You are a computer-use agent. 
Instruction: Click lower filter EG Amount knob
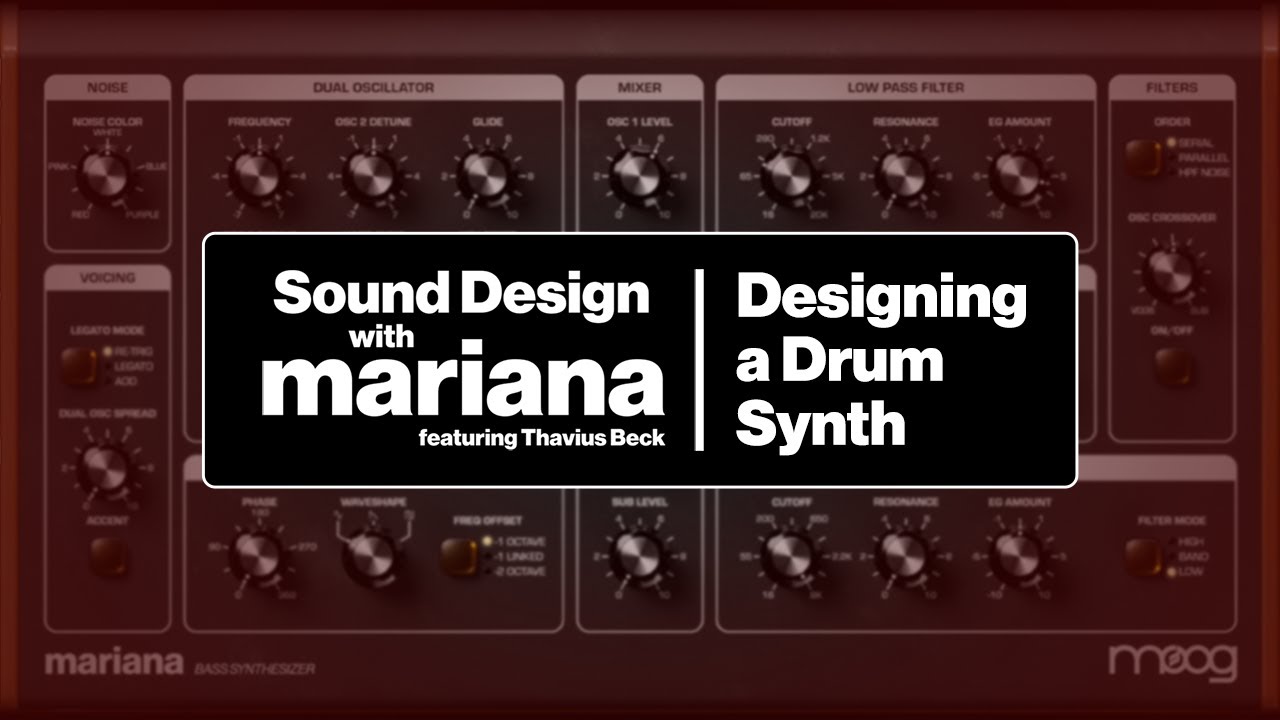coord(1019,555)
